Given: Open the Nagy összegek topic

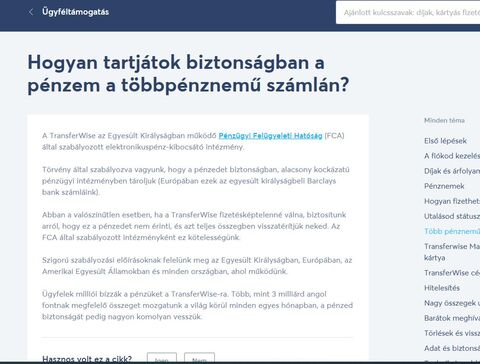Looking at the screenshot, I should (452, 303).
